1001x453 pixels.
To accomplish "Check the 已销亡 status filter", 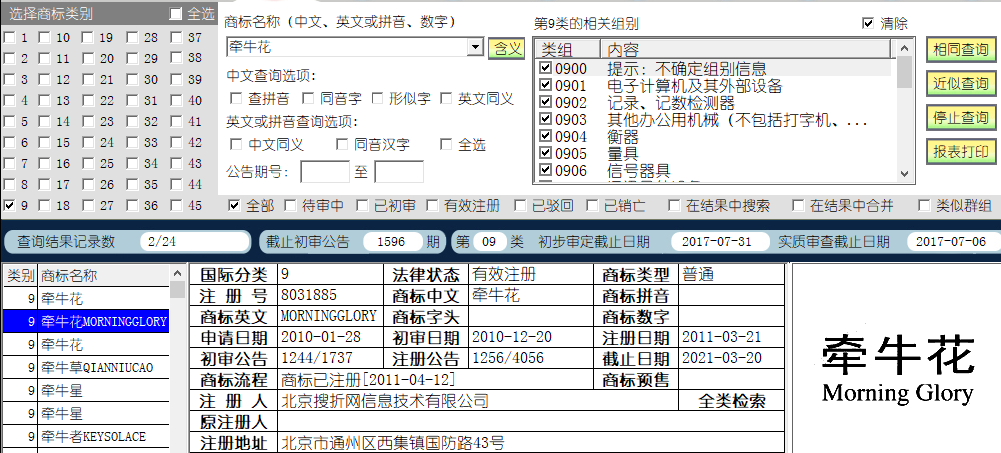I will 592,205.
